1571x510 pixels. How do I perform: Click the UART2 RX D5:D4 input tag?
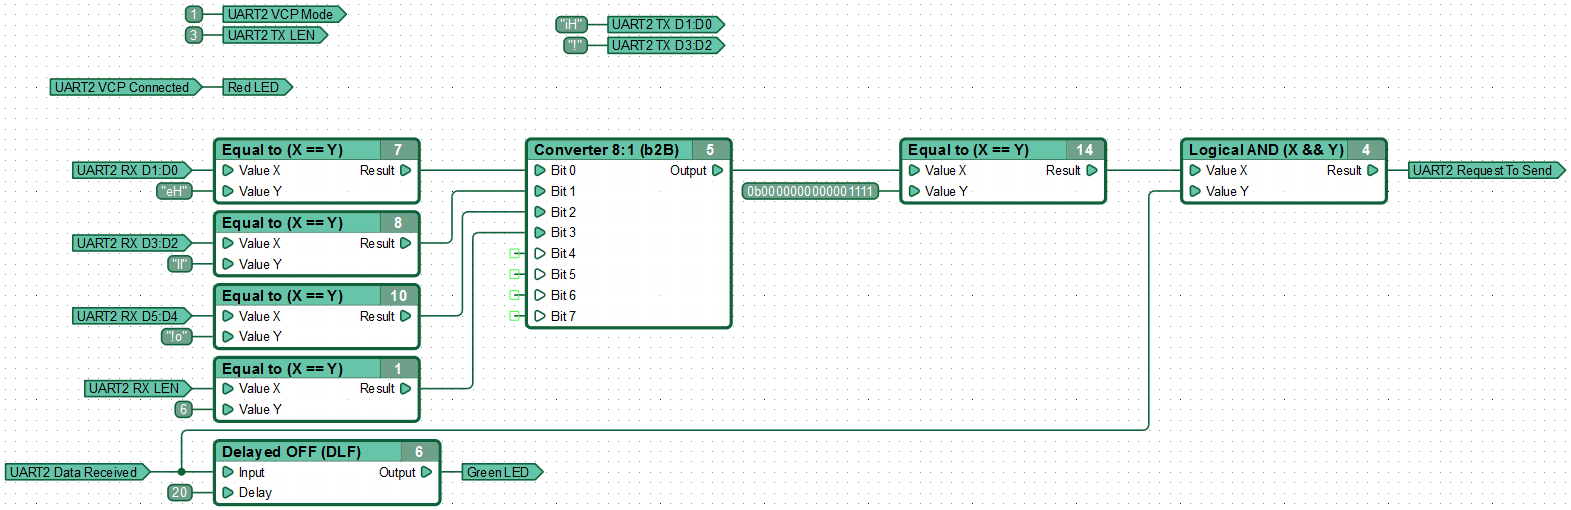click(132, 316)
